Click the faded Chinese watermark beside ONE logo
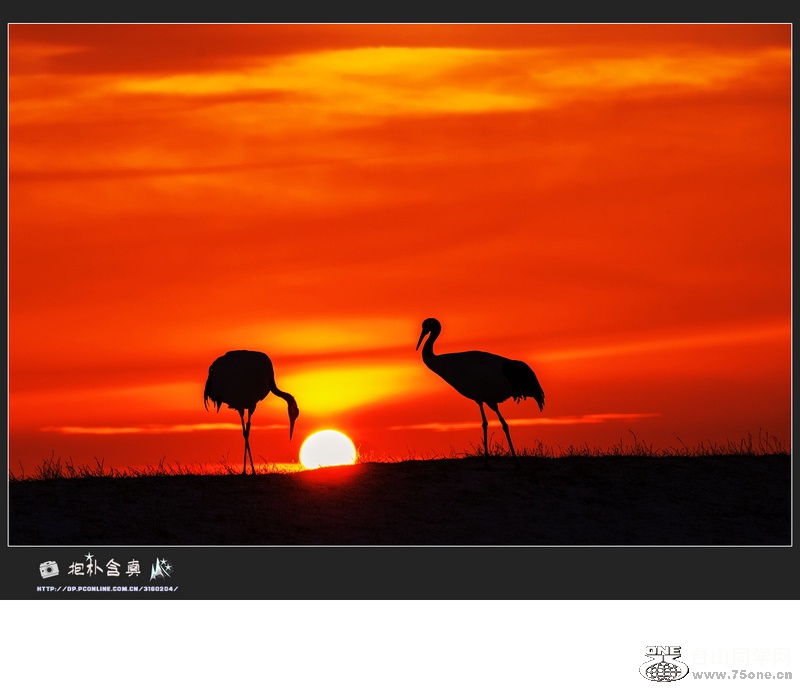Image resolution: width=800 pixels, height=688 pixels. pos(742,656)
